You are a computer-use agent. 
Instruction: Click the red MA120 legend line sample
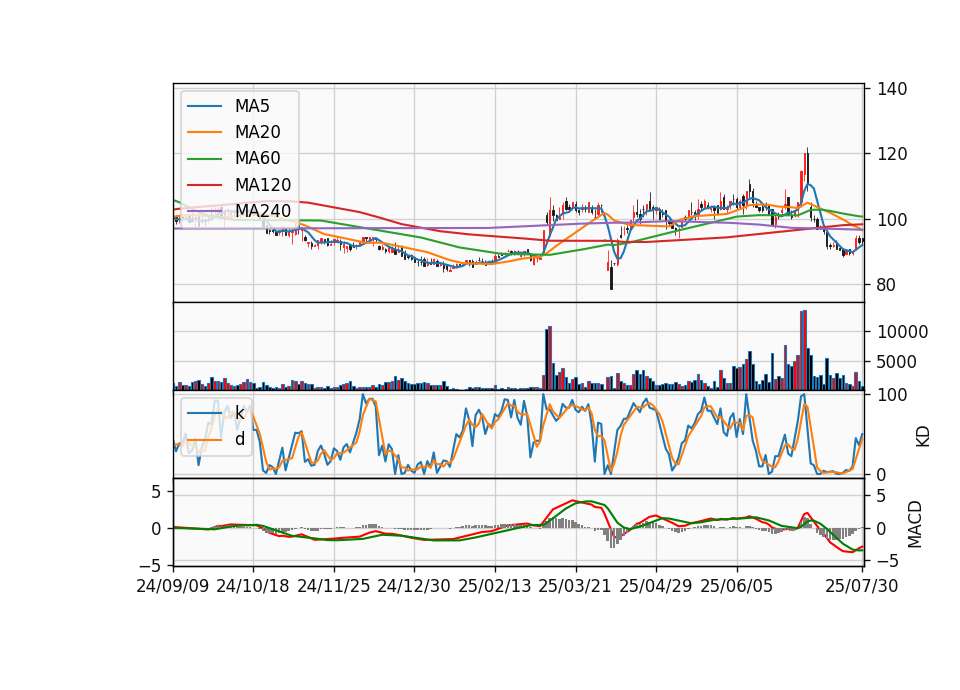click(x=204, y=185)
